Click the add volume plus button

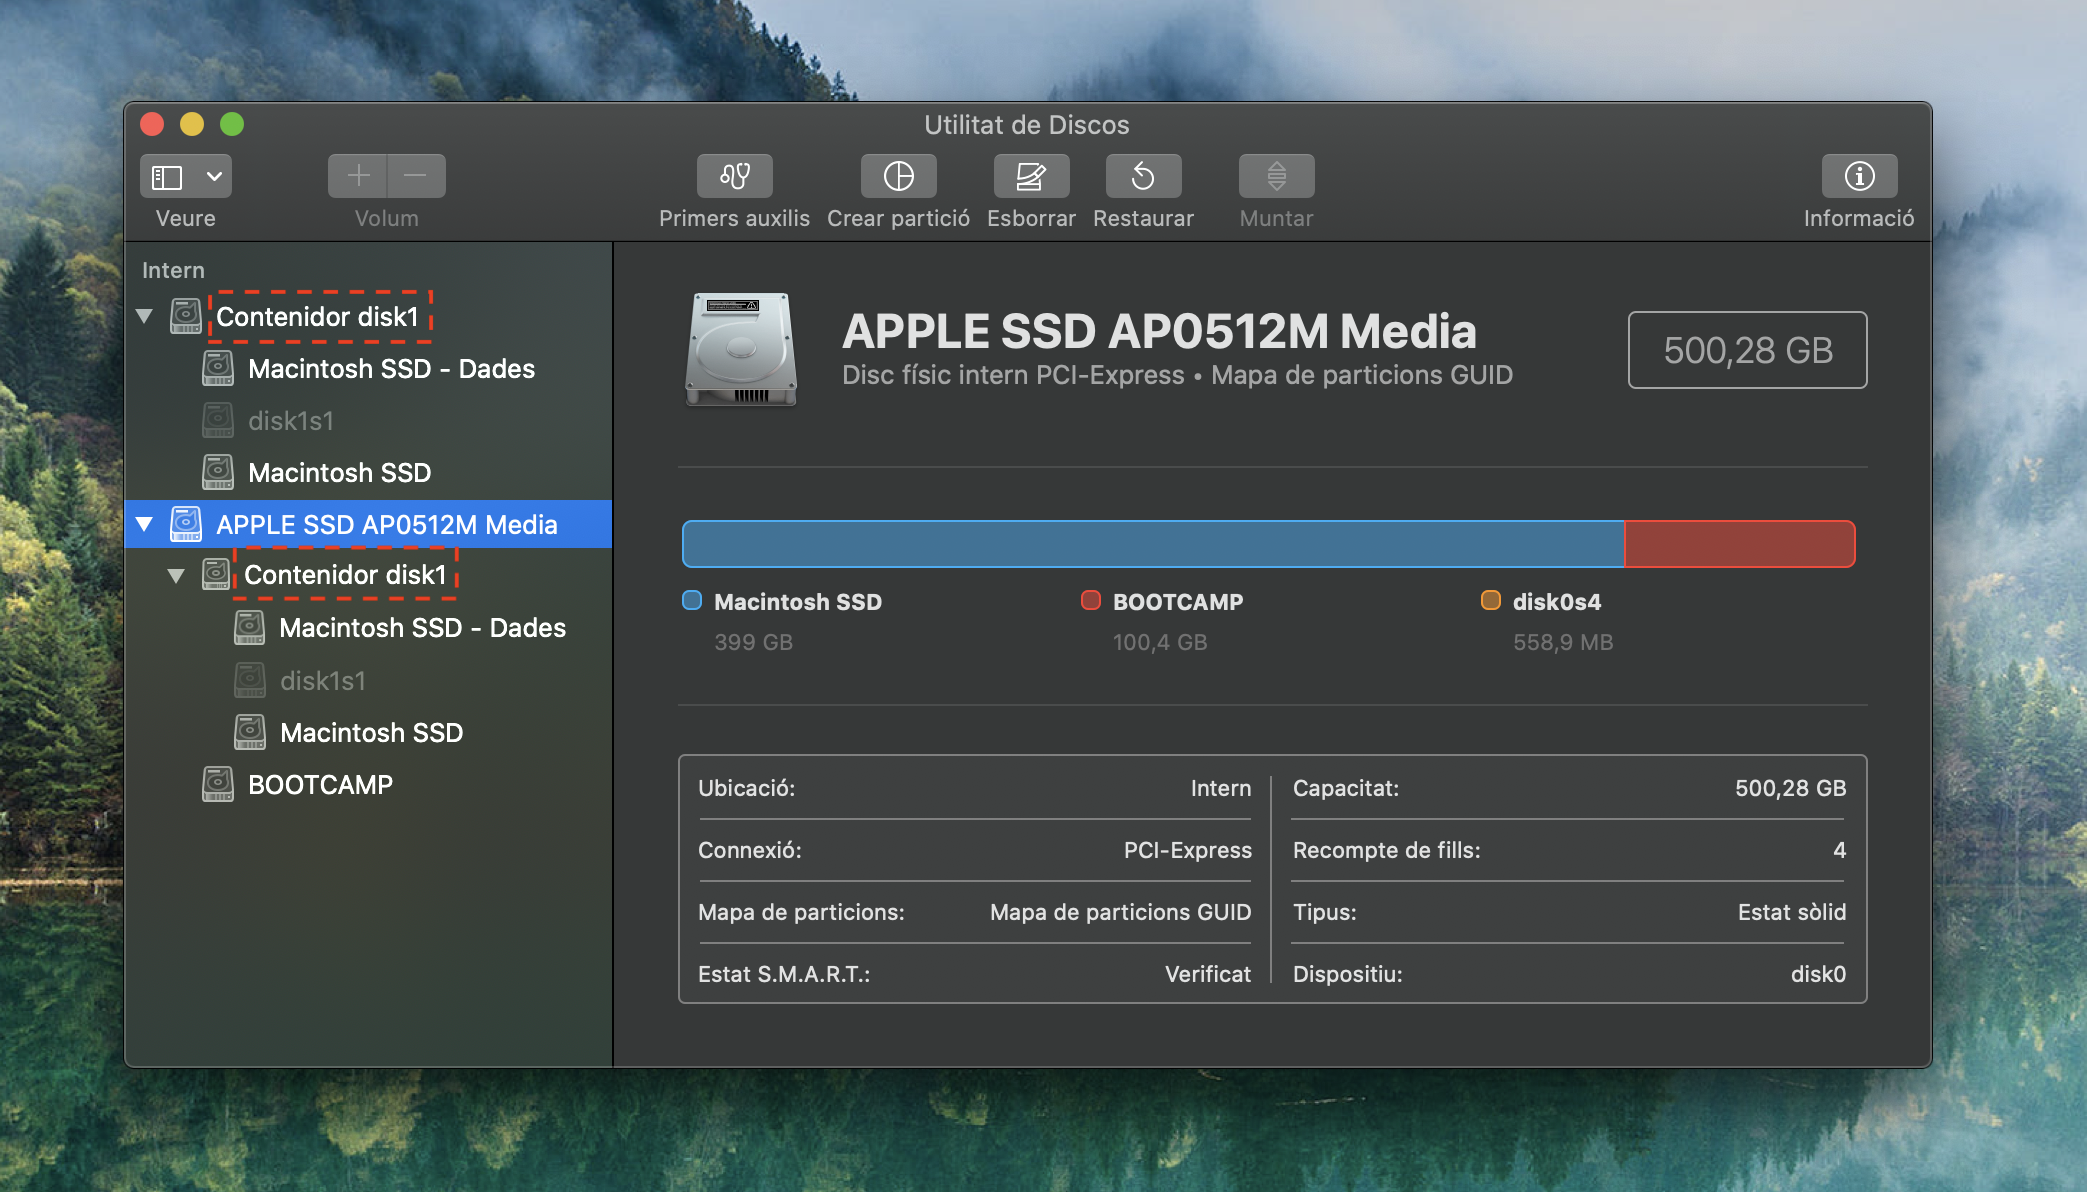pyautogui.click(x=358, y=177)
